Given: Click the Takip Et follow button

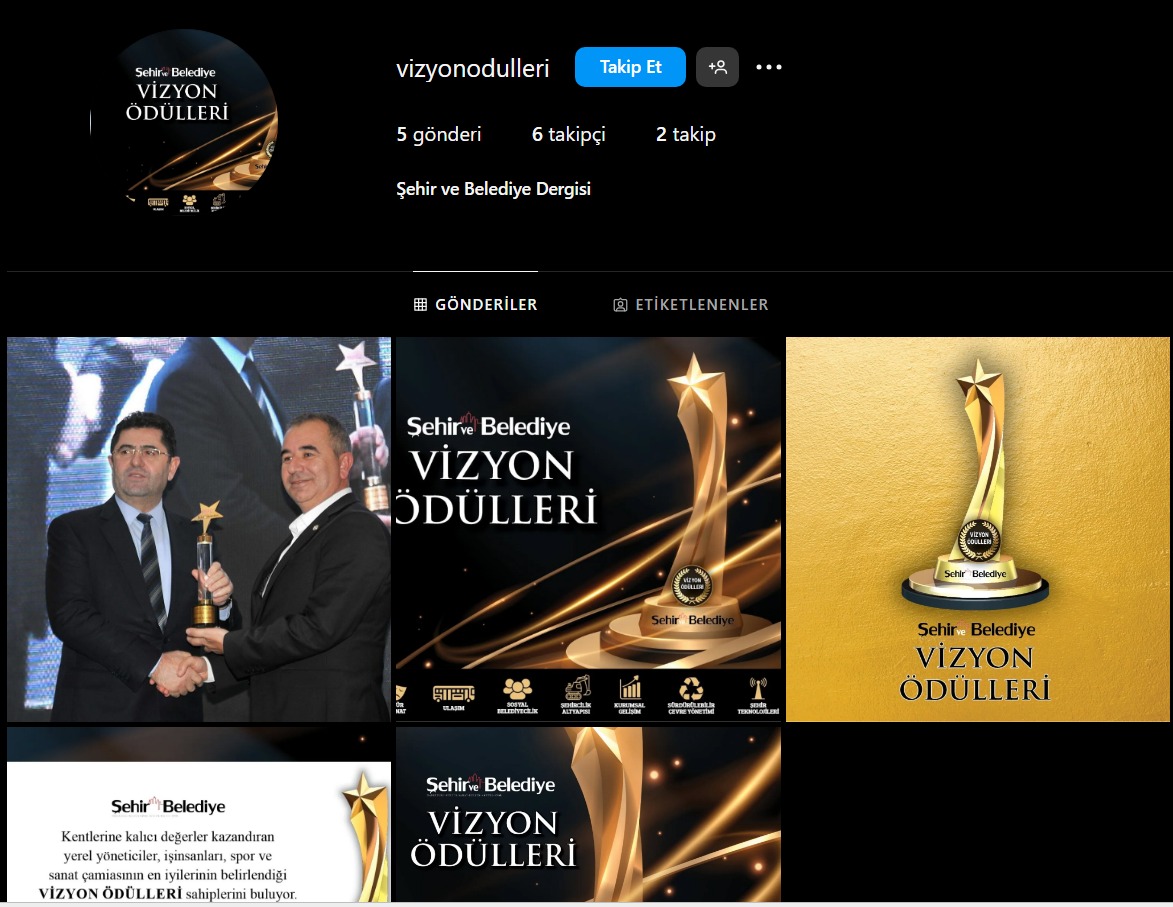Looking at the screenshot, I should tap(630, 67).
